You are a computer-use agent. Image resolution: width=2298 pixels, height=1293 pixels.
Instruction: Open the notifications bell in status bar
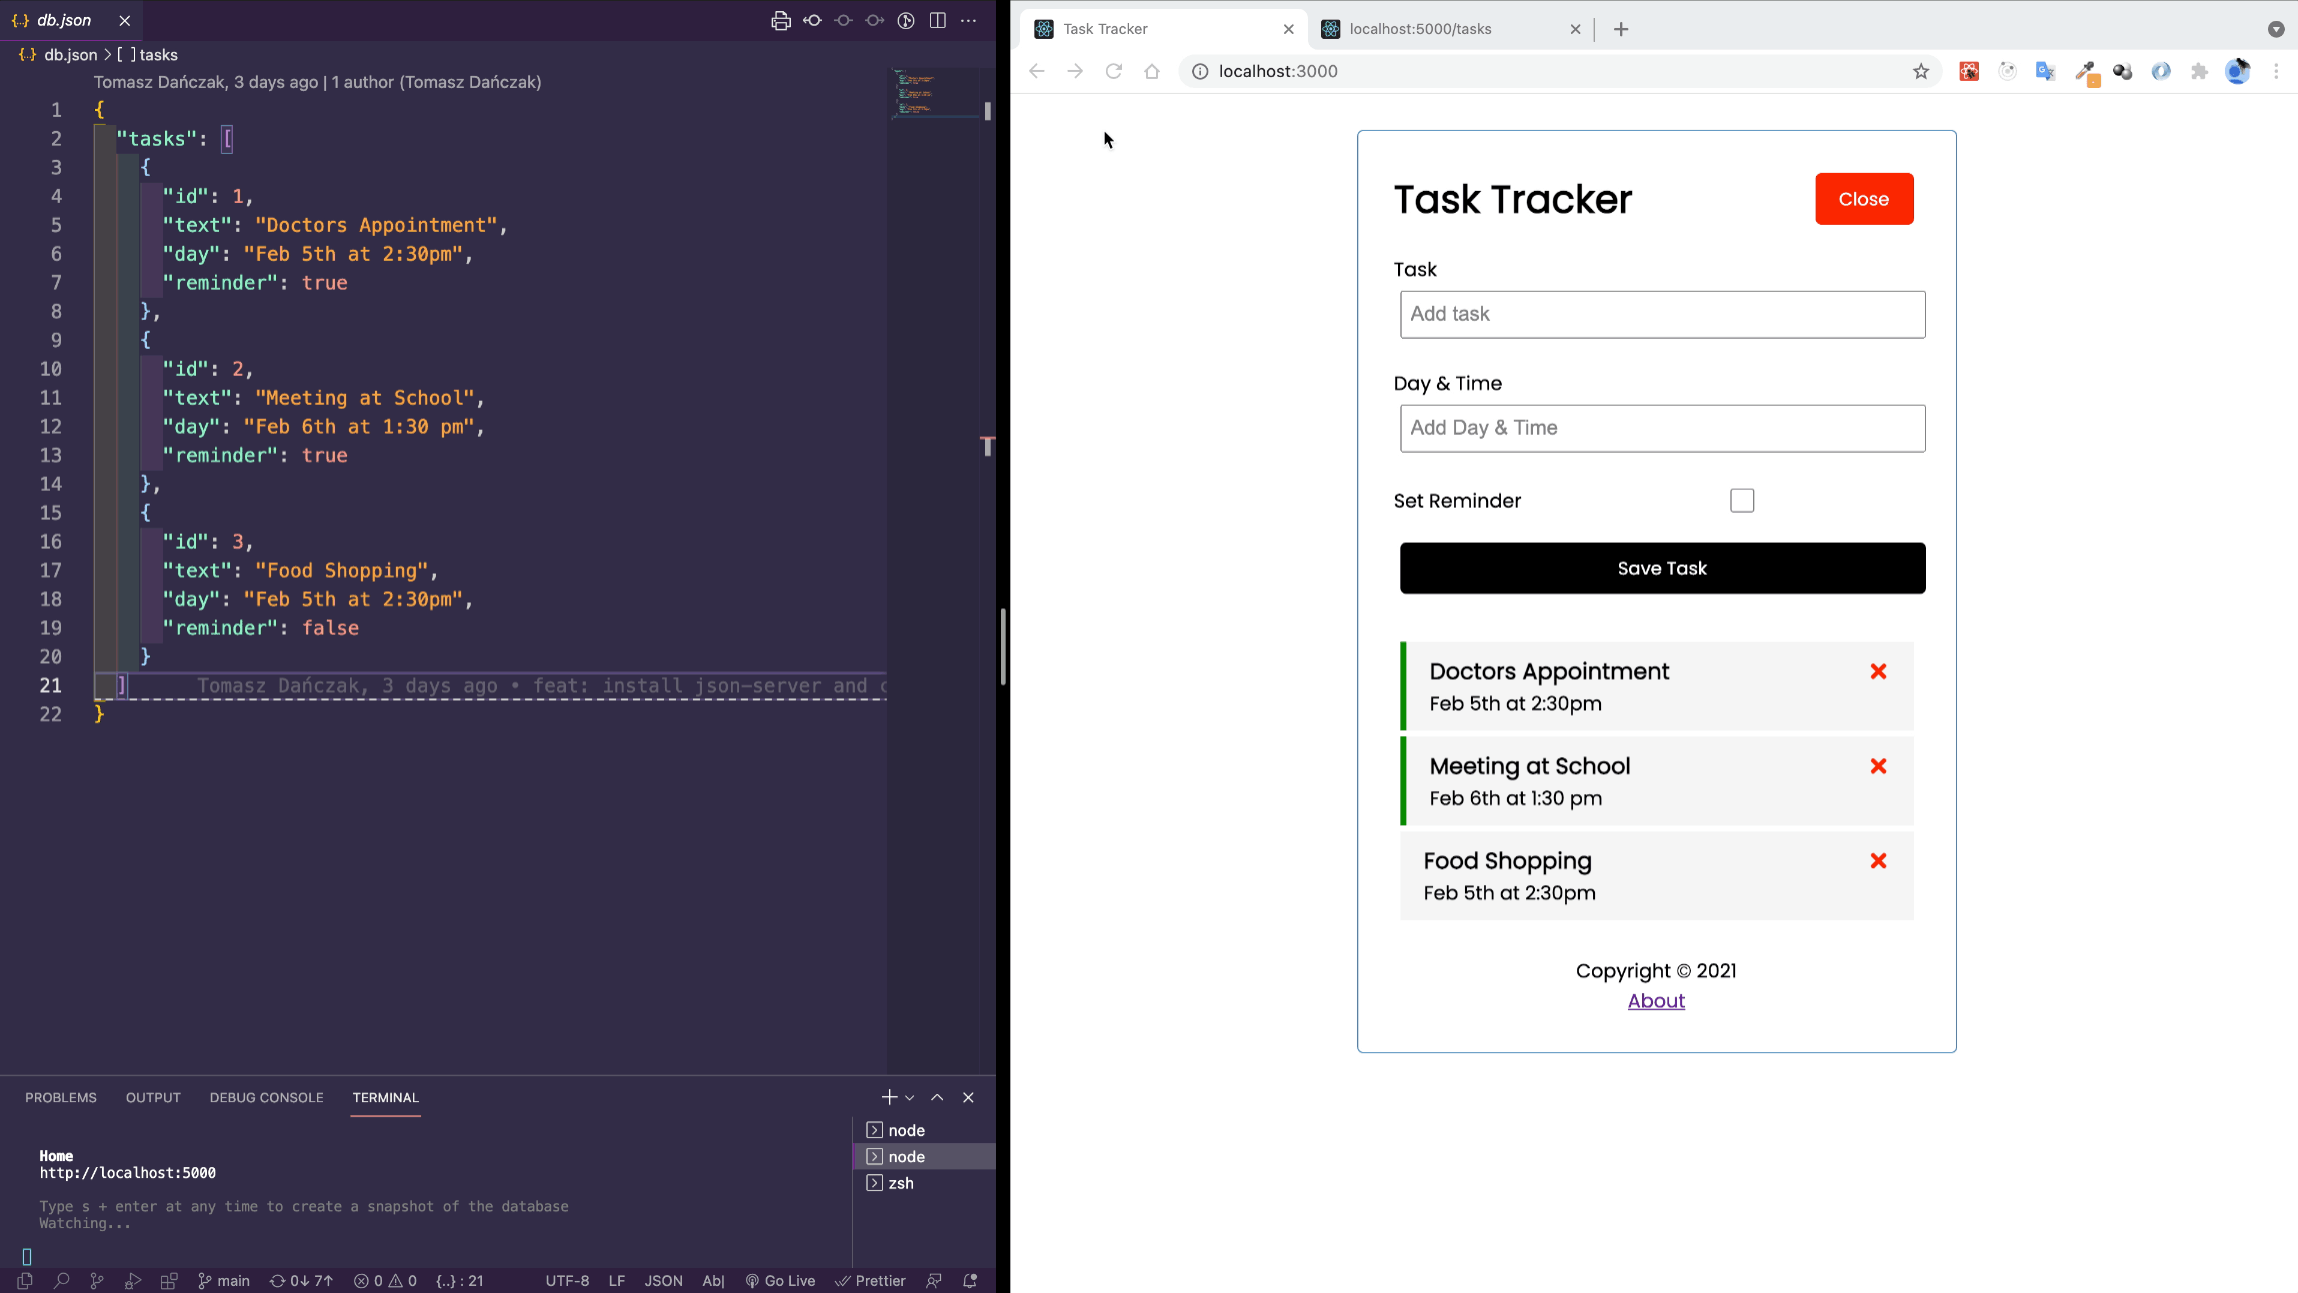966,1280
